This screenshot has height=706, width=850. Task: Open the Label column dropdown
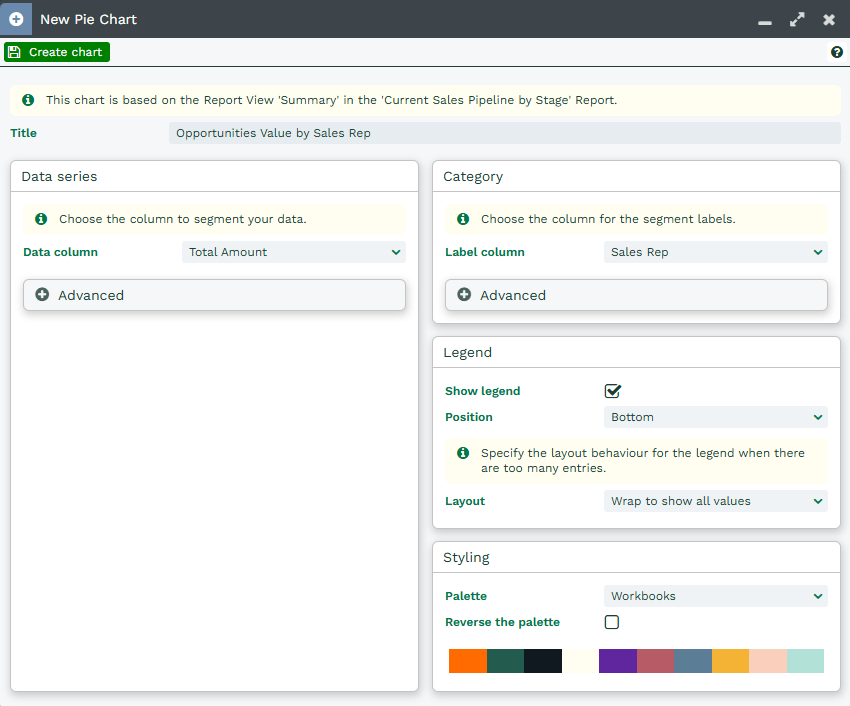click(x=716, y=252)
